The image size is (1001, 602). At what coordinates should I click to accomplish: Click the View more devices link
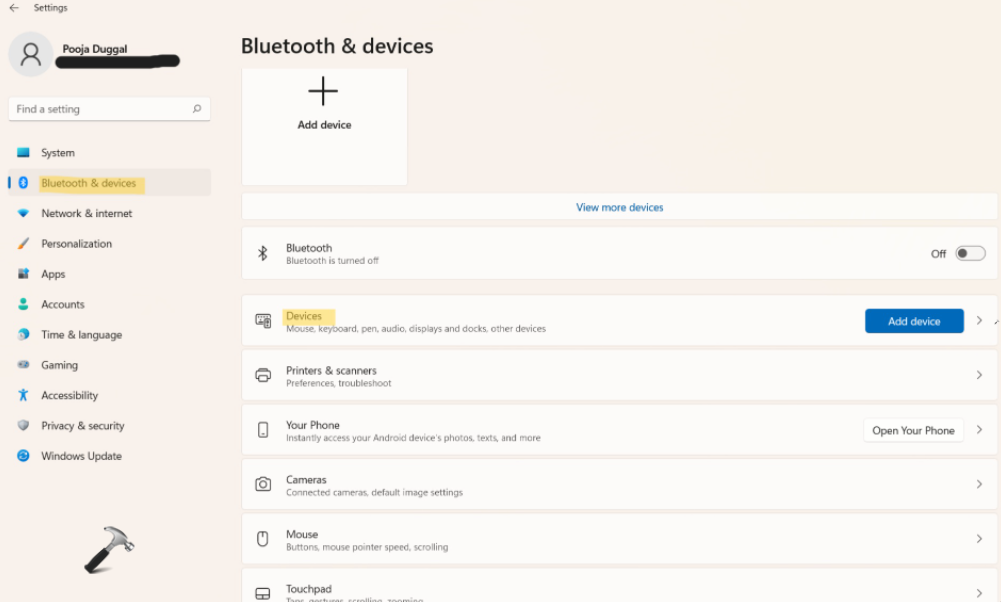tap(619, 208)
